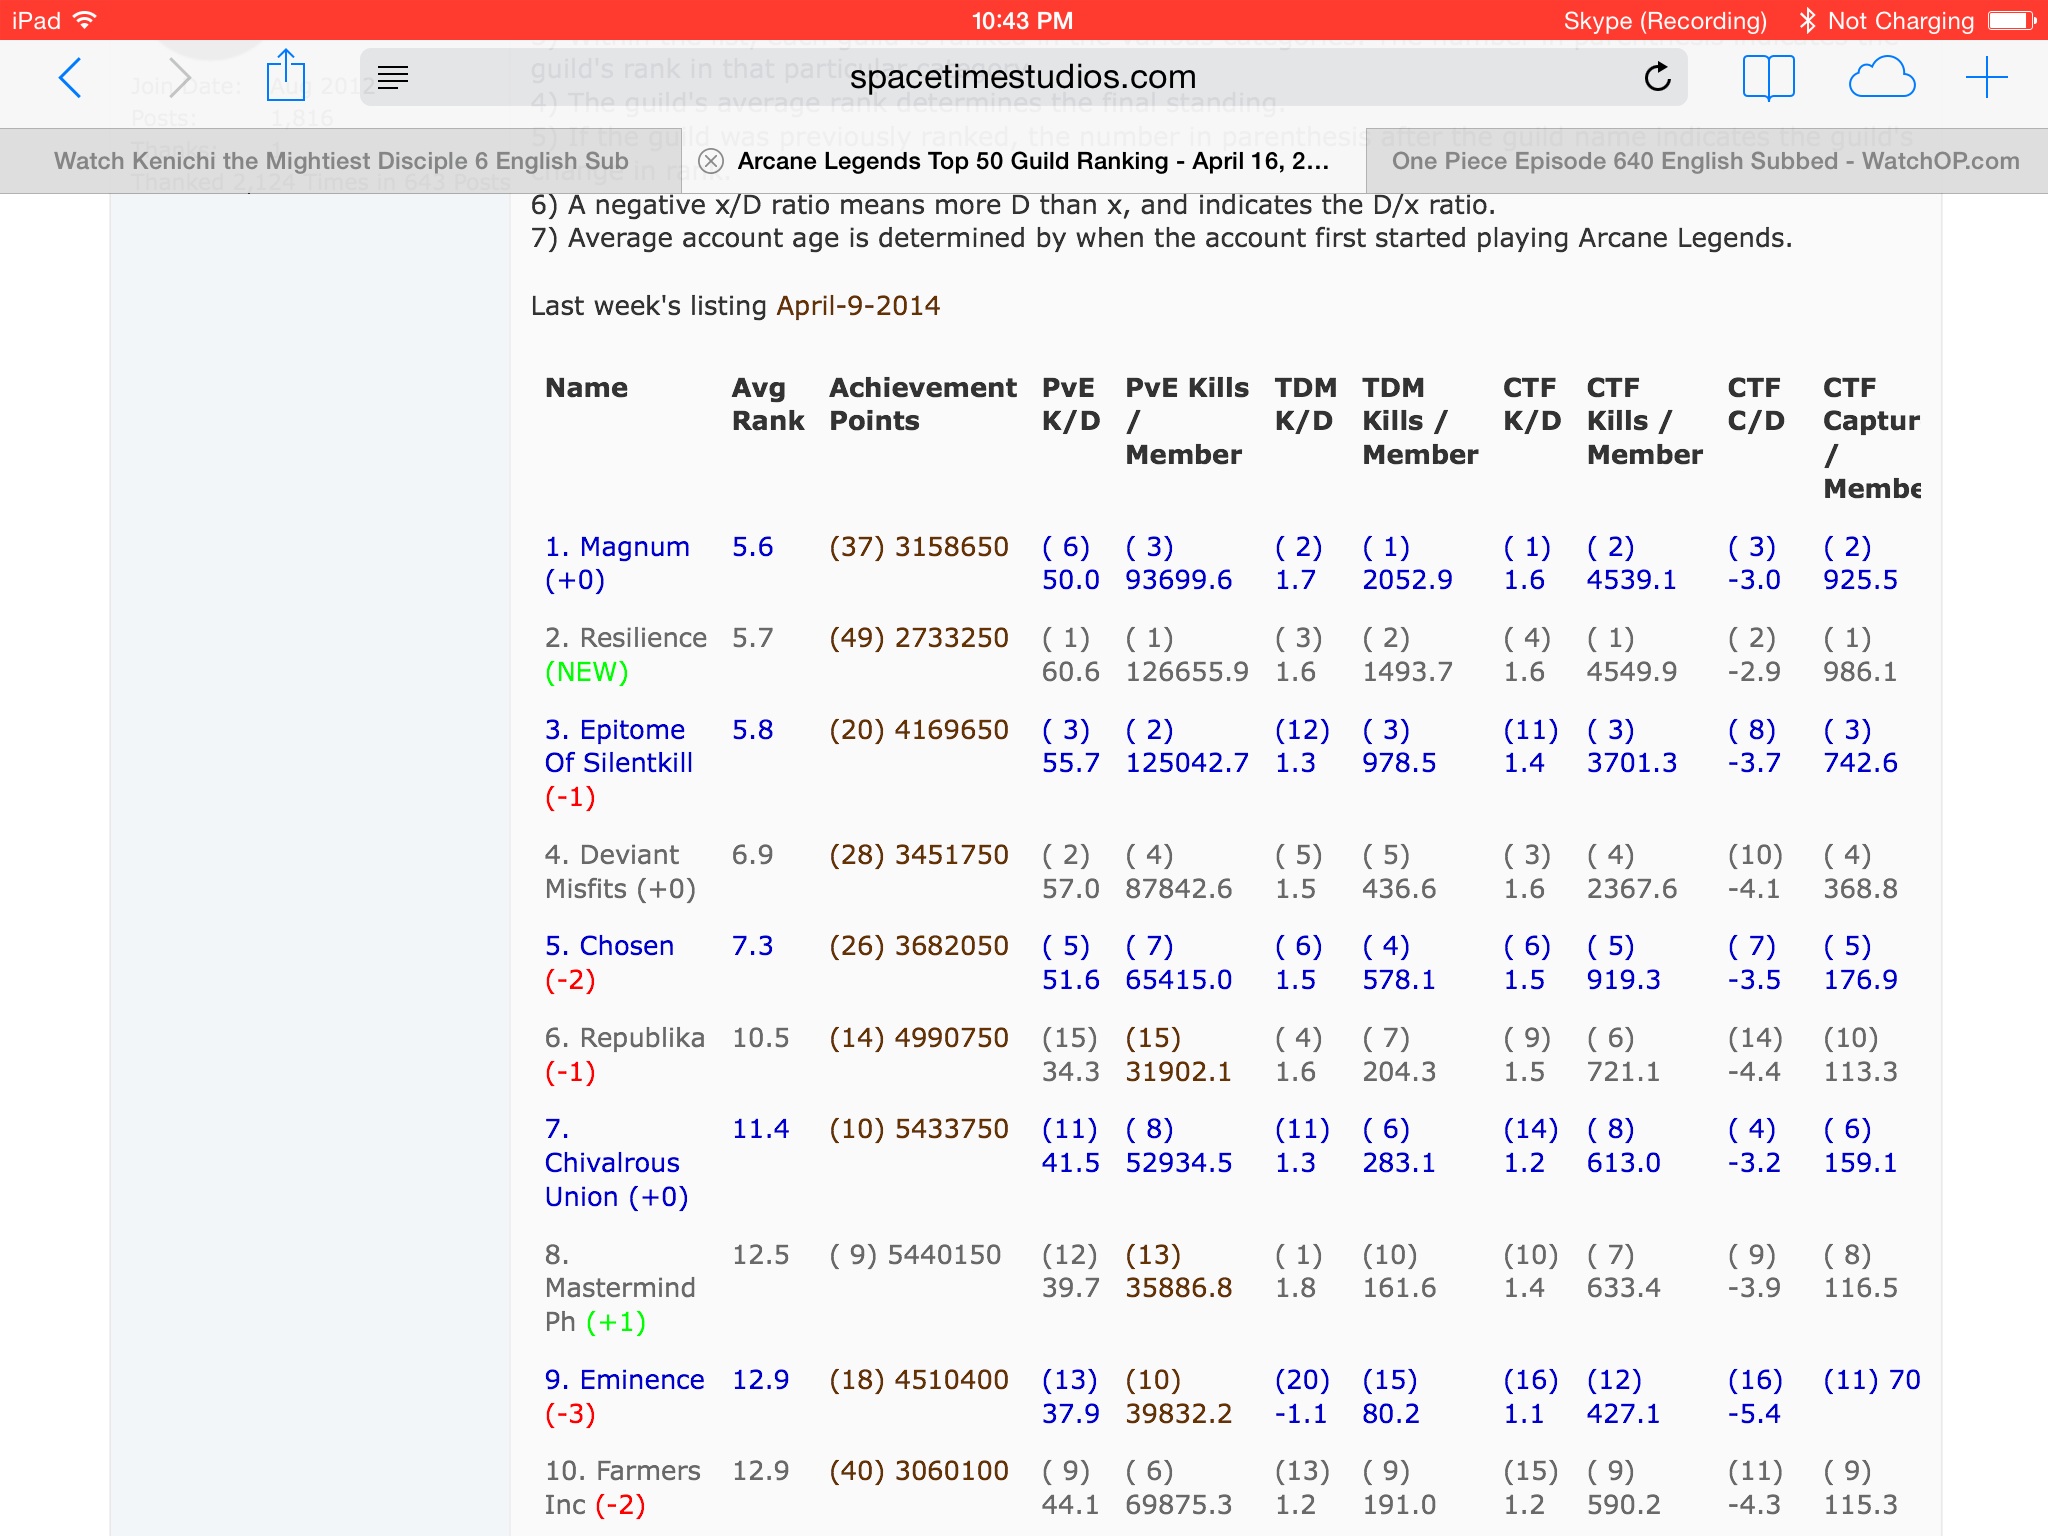Open the April-9-2014 listing link

(x=858, y=306)
